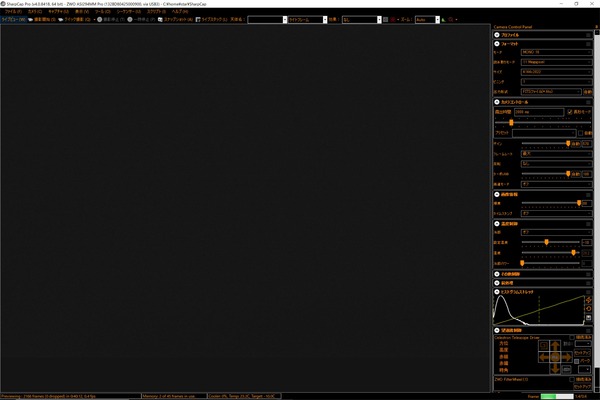600x400 pixels.
Task: Toggle the 自動 checkbox beside preset dropdown
Action: pyautogui.click(x=580, y=133)
